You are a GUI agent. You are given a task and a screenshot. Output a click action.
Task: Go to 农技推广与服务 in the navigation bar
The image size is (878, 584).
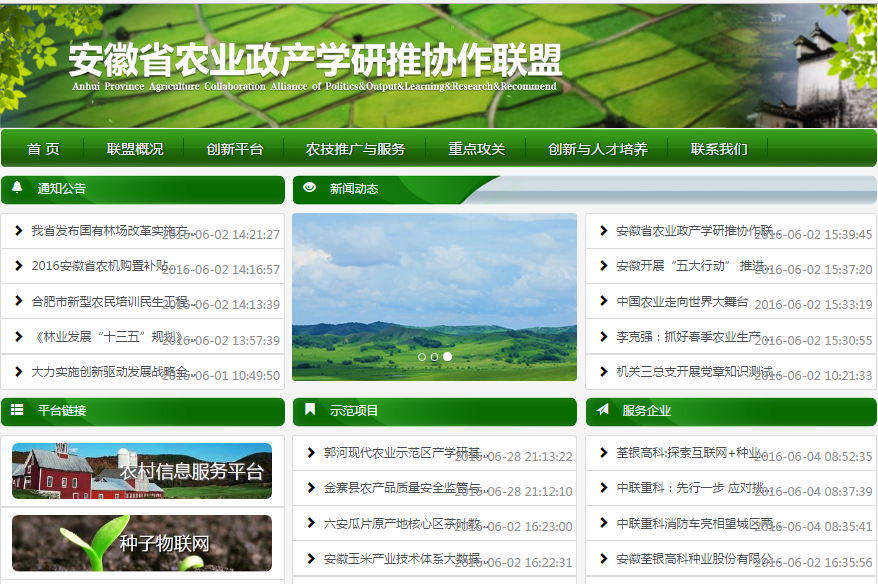click(x=355, y=149)
